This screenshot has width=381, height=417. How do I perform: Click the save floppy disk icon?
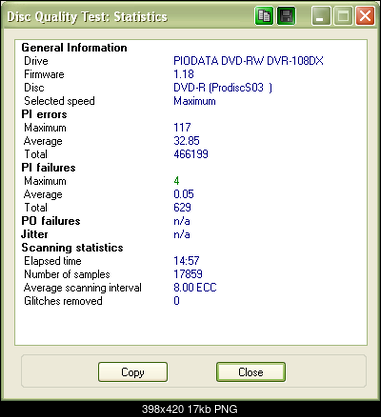286,16
